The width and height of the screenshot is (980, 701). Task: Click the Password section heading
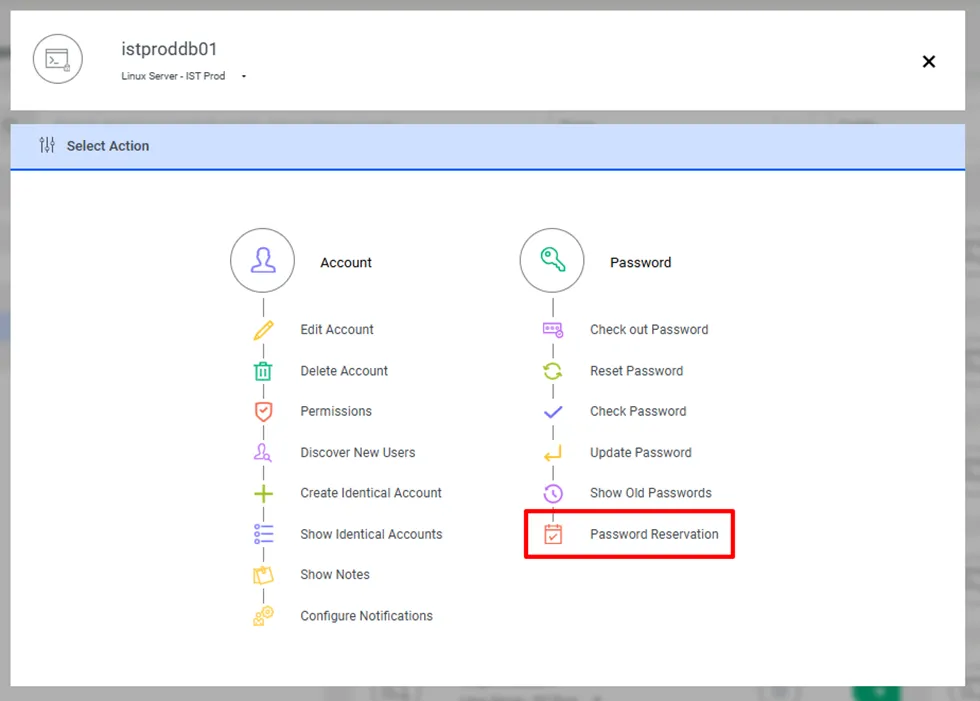(641, 262)
